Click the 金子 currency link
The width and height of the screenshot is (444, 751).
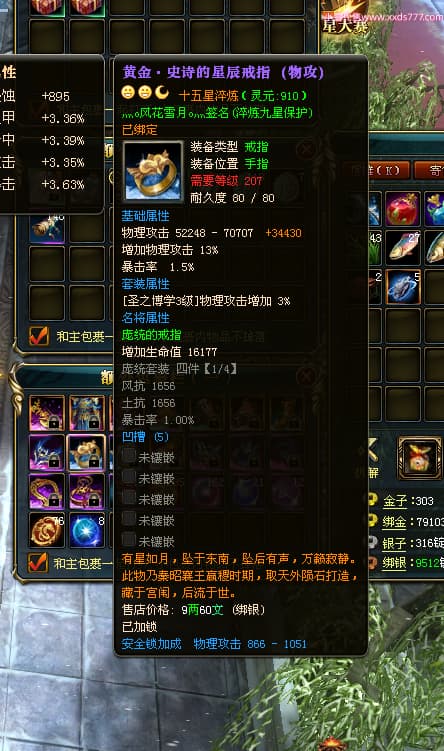tap(395, 501)
